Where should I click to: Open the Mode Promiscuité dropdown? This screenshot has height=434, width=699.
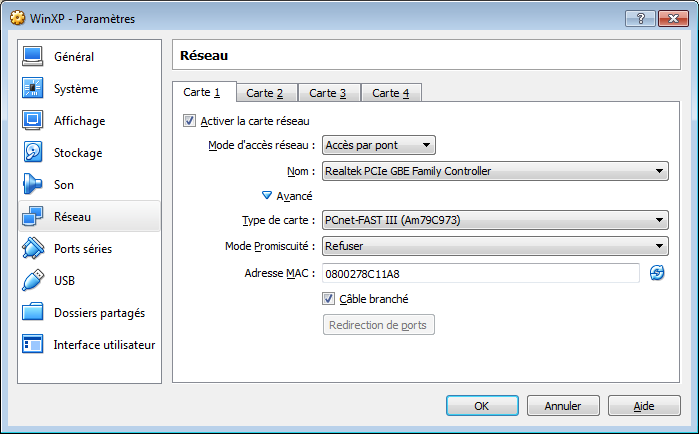[x=495, y=246]
